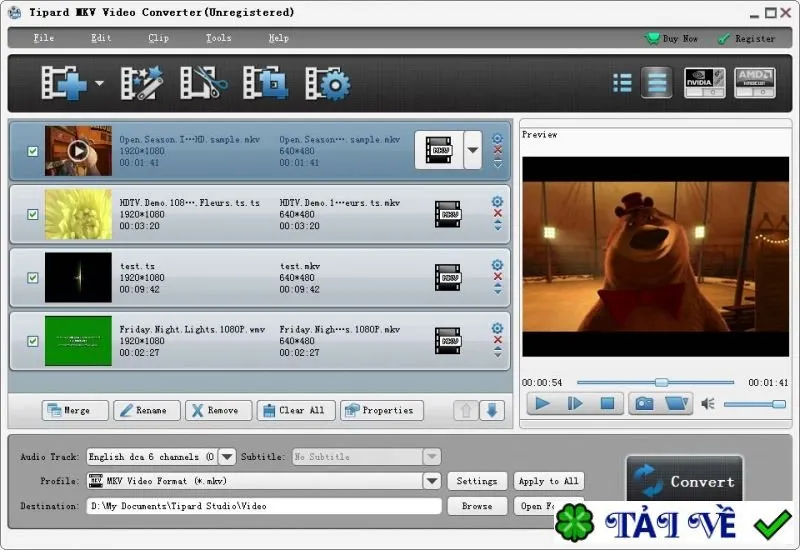
Task: Open the Effect magic wand tool
Action: [142, 83]
